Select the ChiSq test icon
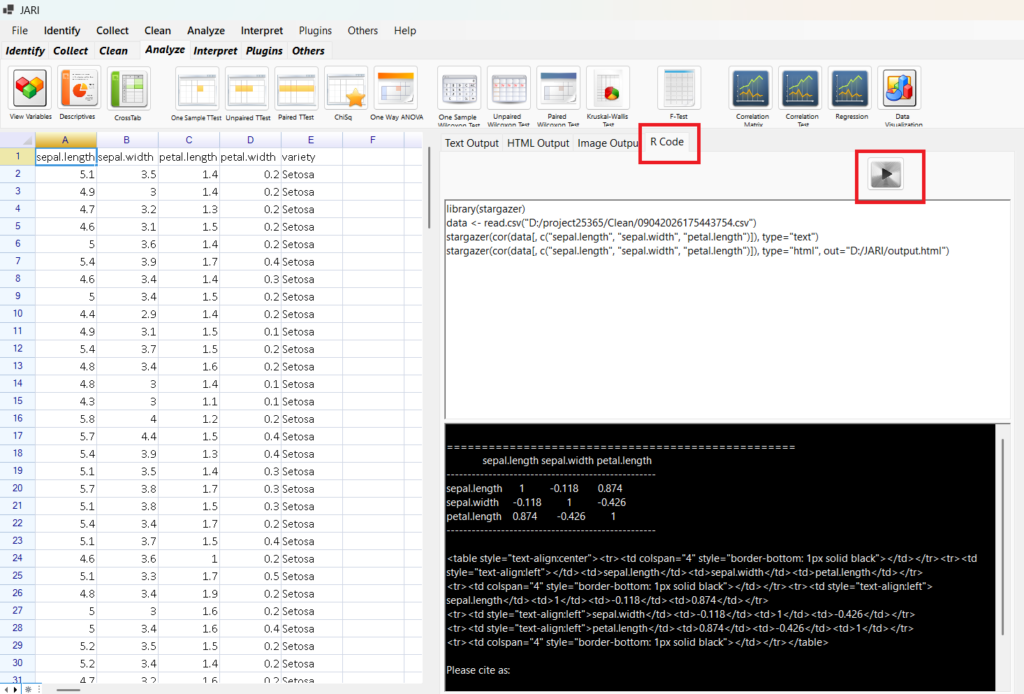Viewport: 1024px width, 694px height. 346,89
